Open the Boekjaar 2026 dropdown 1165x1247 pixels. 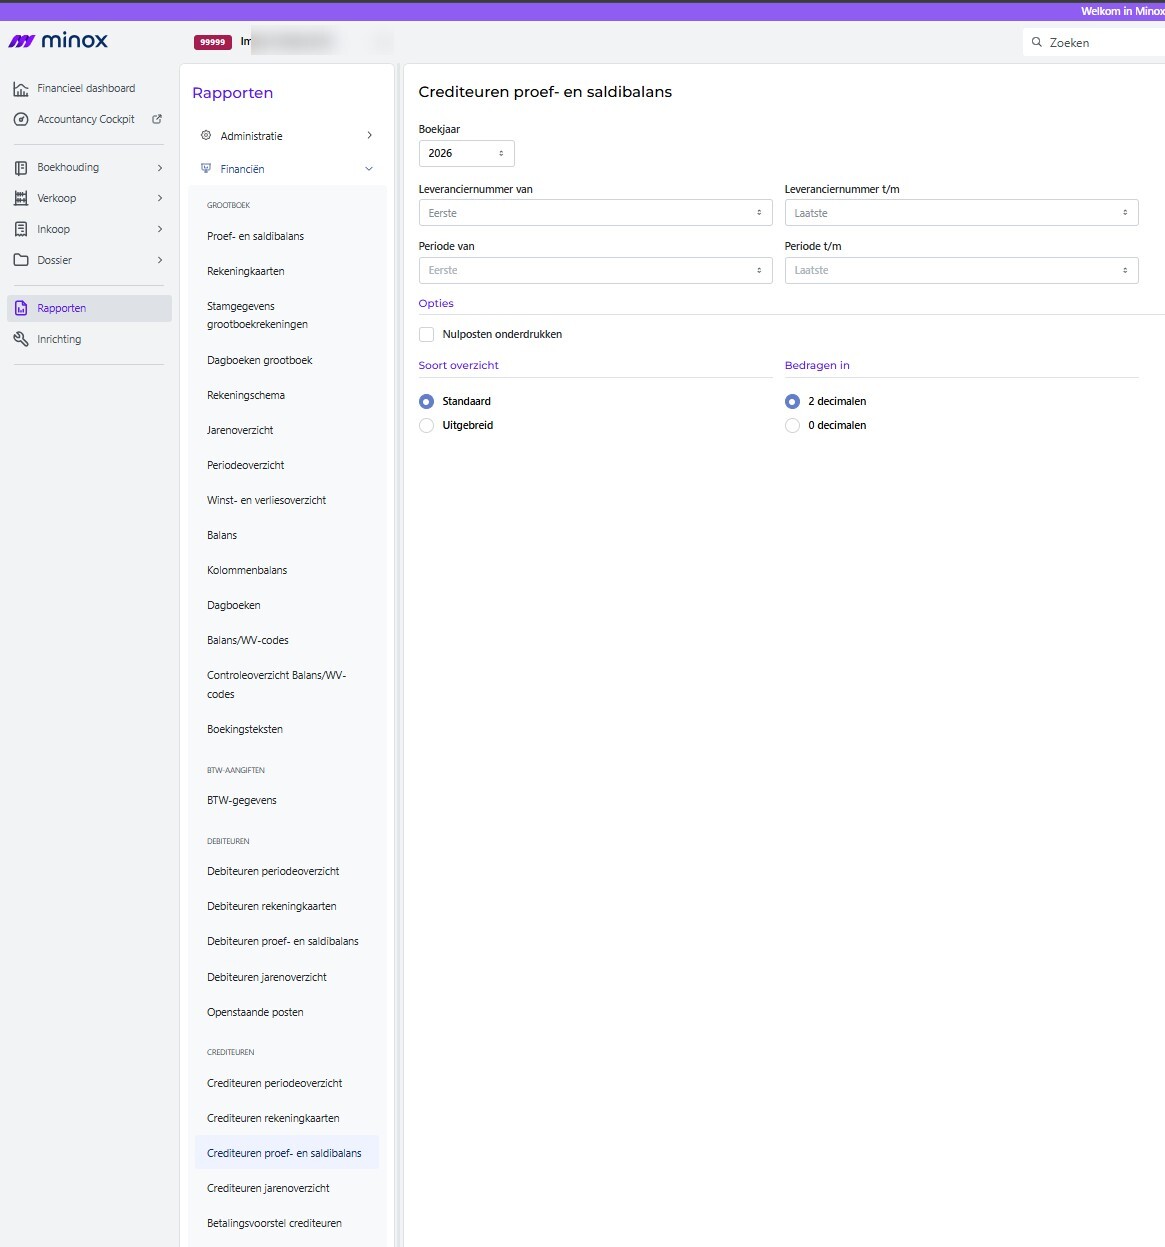(467, 153)
